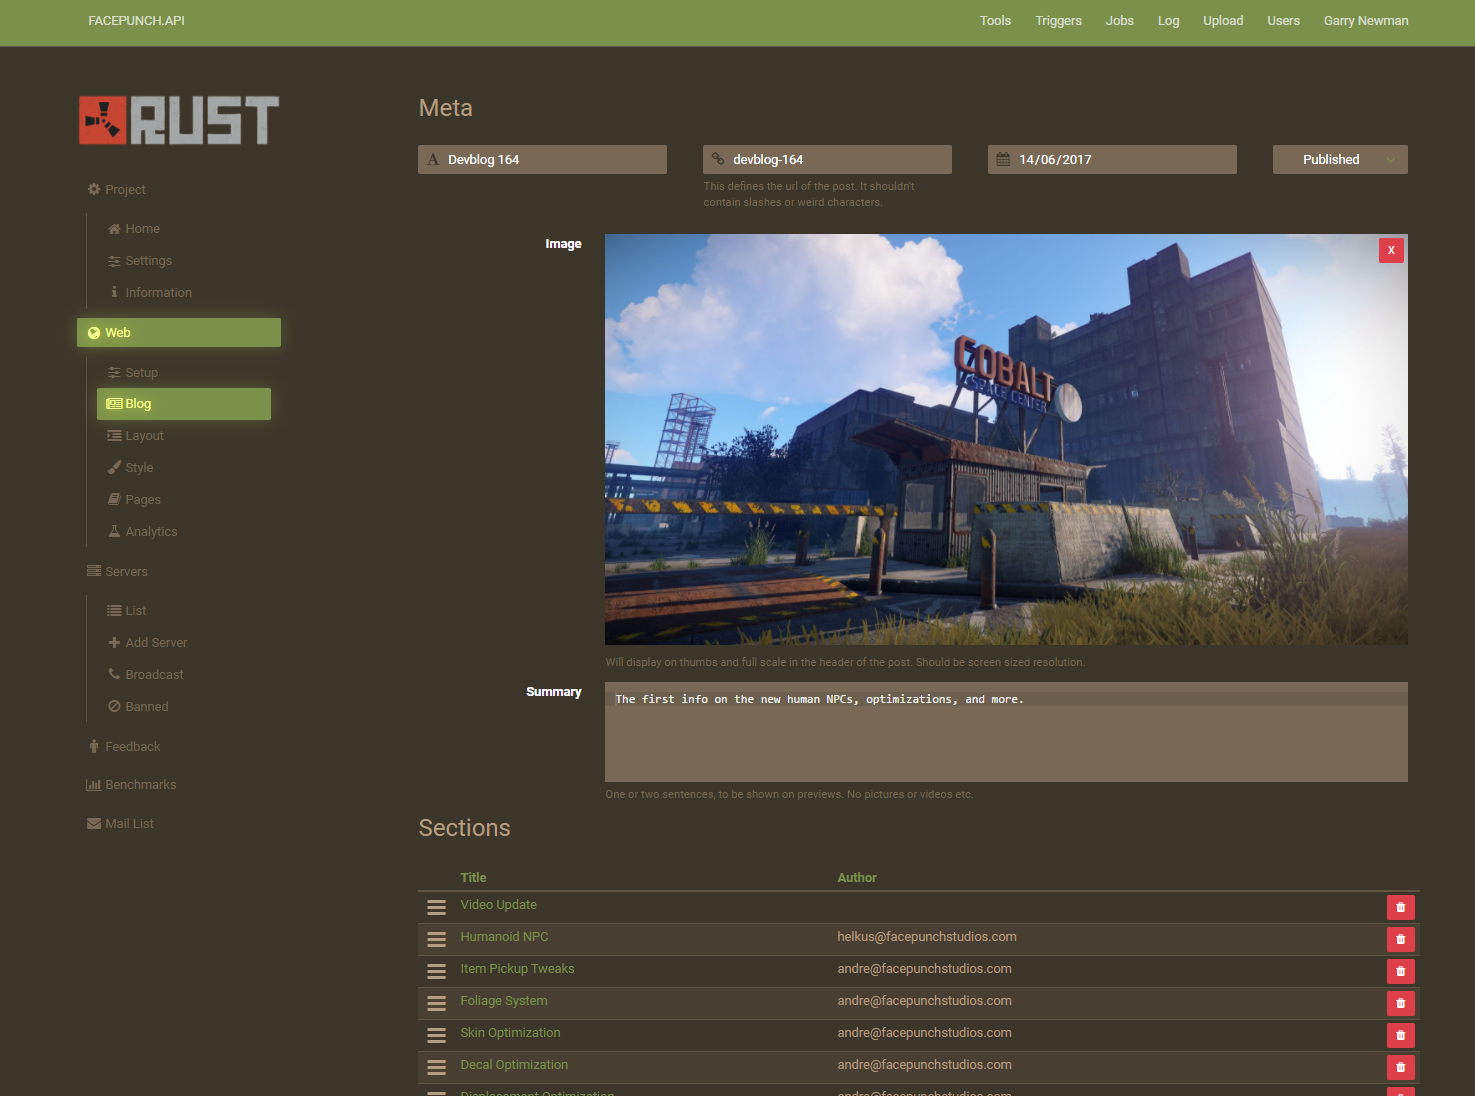Open the Humanoid NPC section
This screenshot has height=1096, width=1475.
click(x=504, y=937)
